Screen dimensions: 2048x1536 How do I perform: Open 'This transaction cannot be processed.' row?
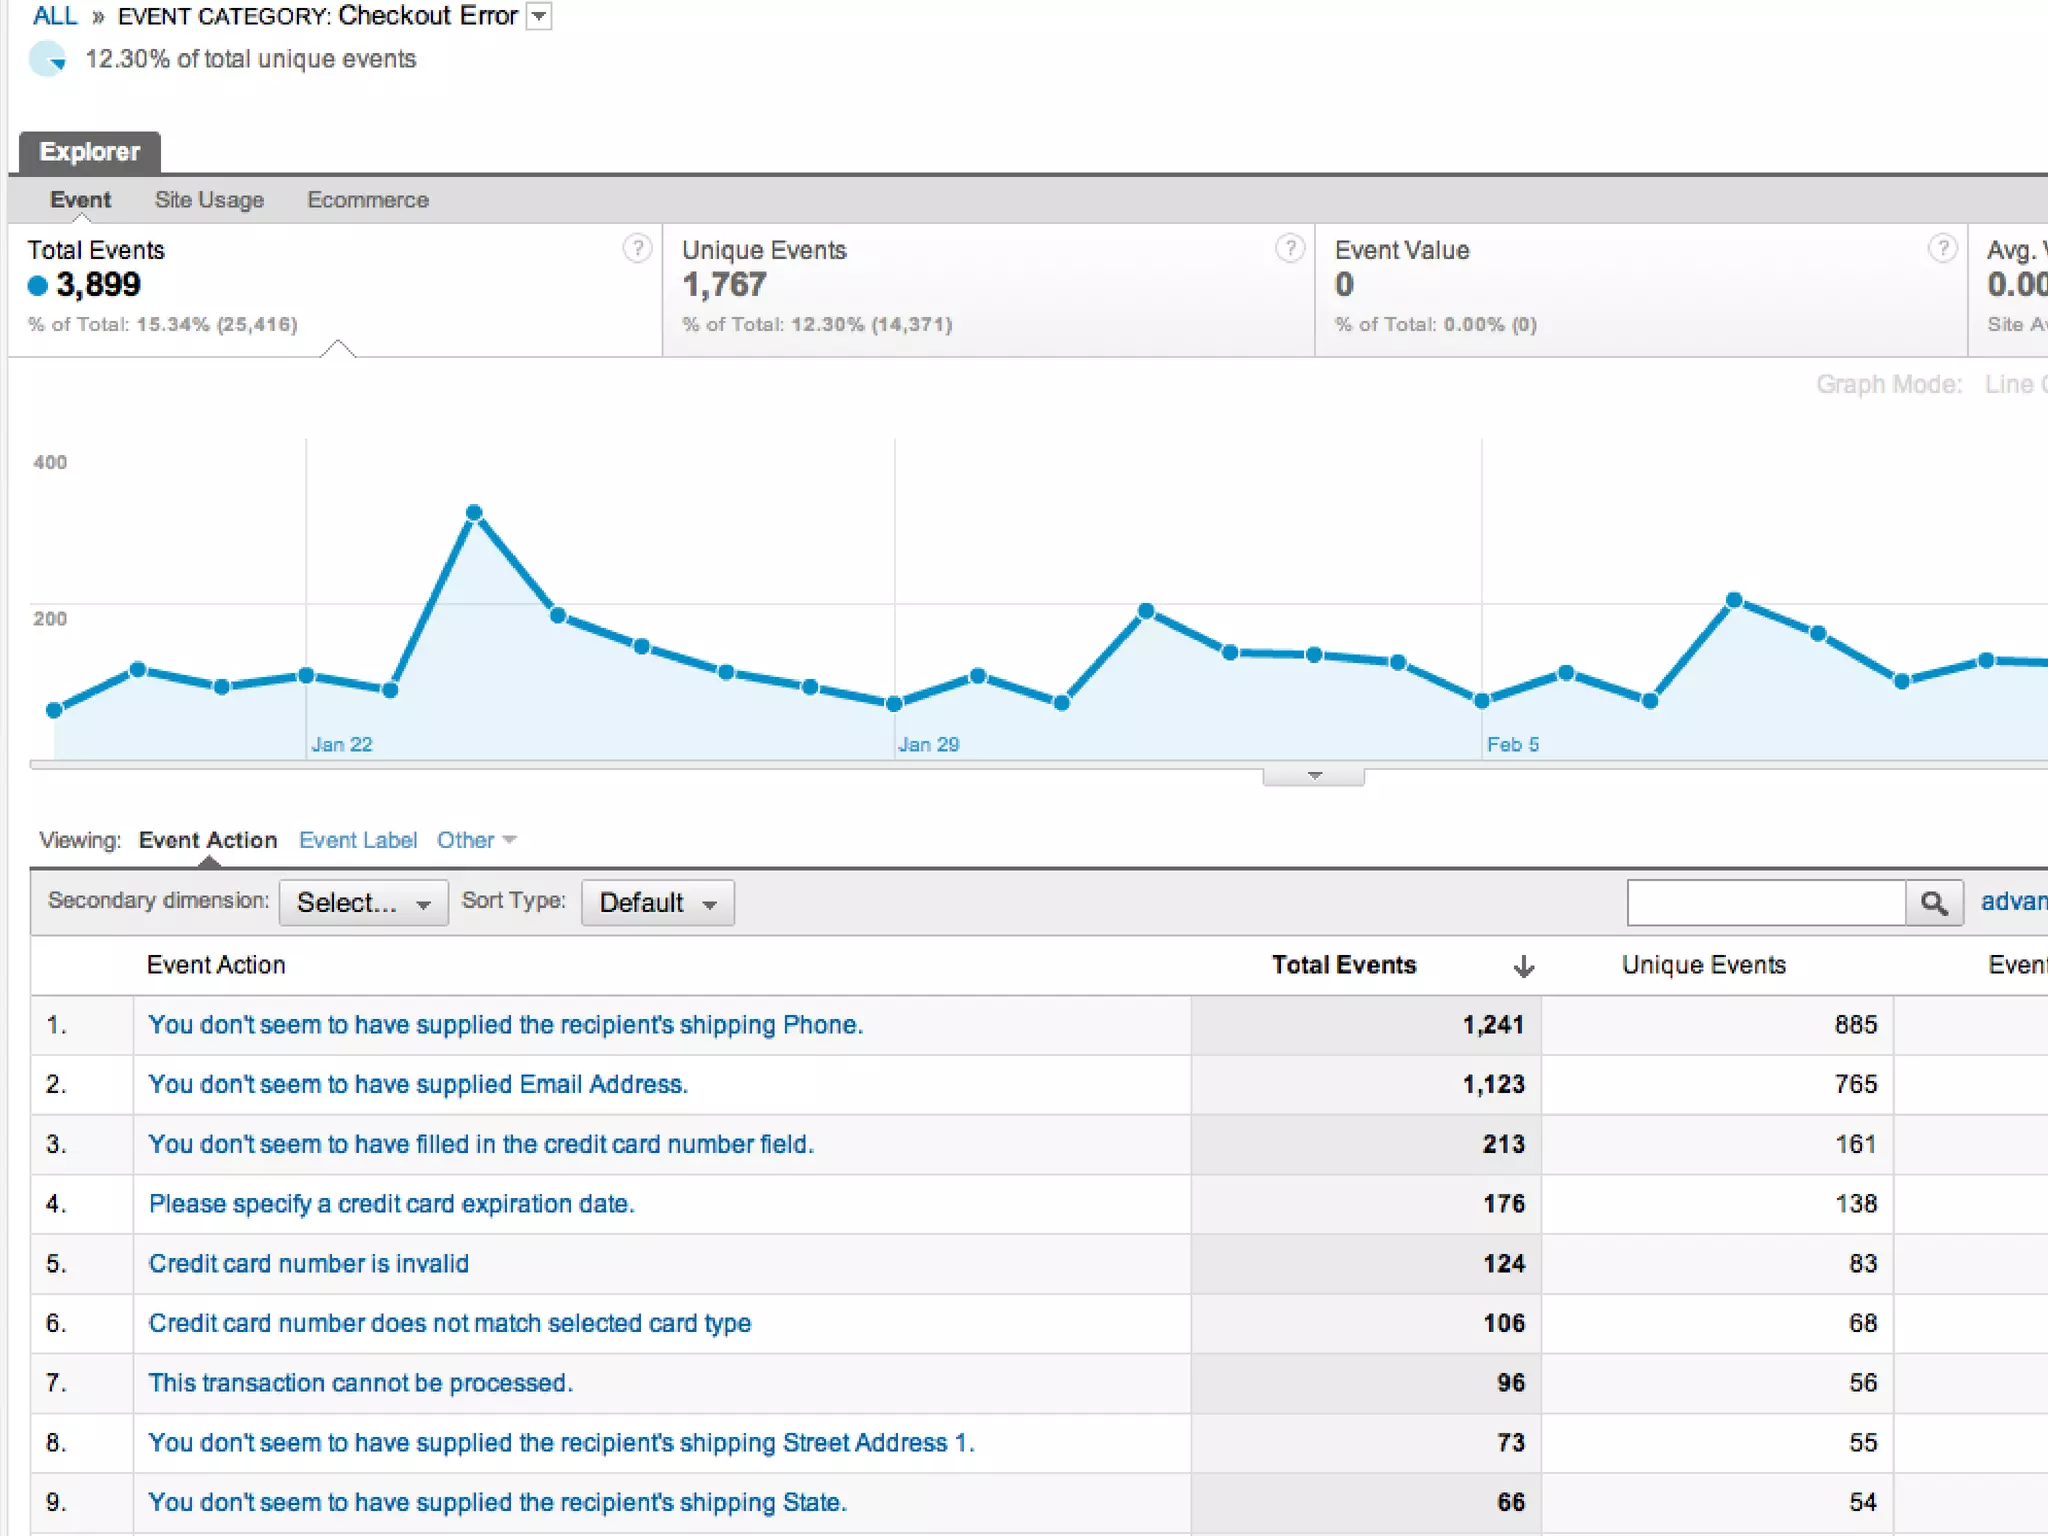[360, 1383]
